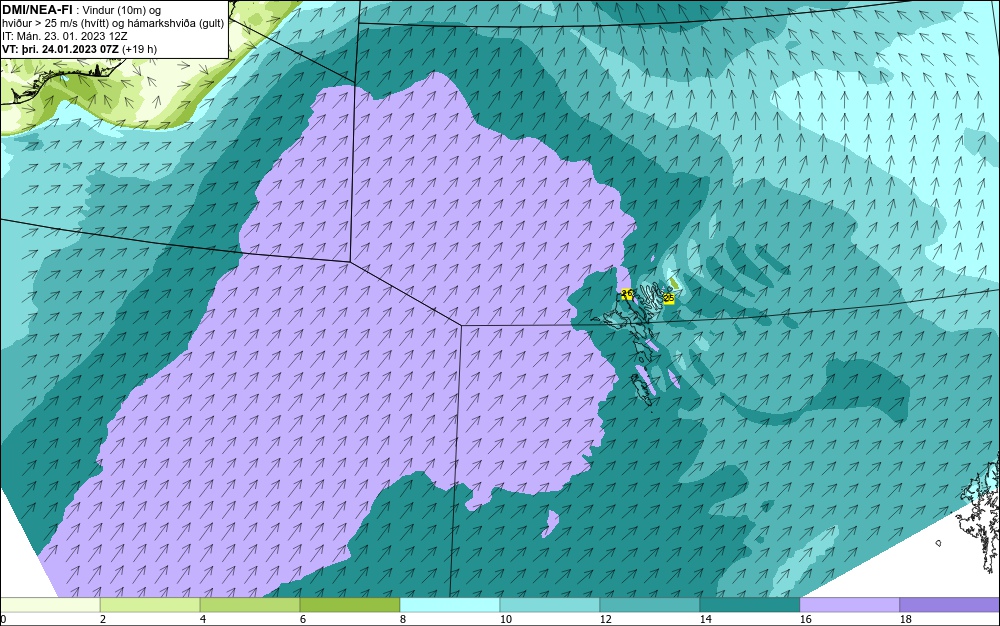
Task: Click the legend scale label '14'
Action: pos(705,619)
